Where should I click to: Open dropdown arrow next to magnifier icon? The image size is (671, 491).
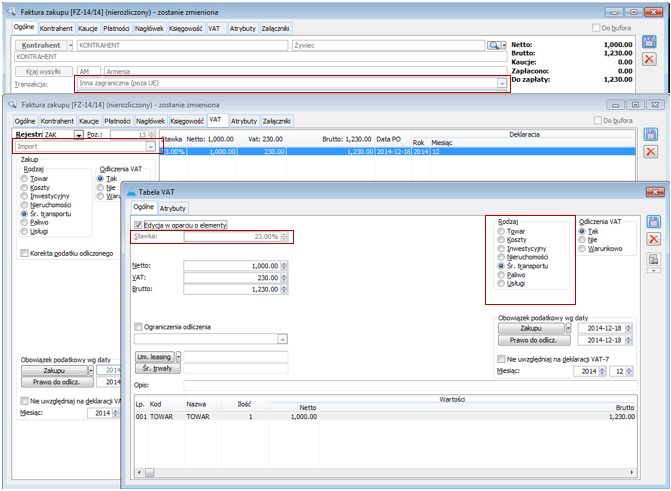pos(504,45)
